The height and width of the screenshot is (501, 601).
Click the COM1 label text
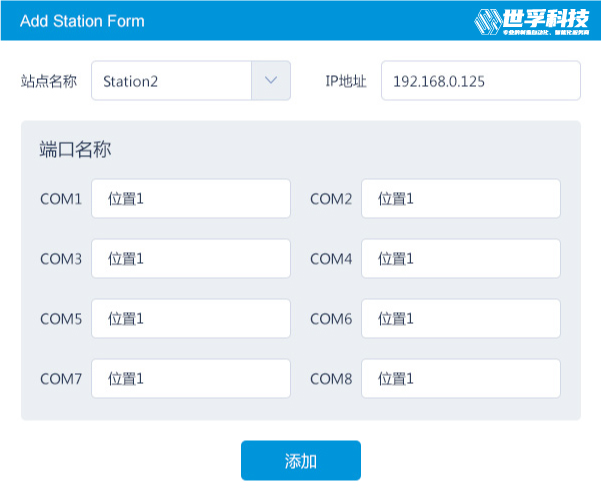(x=61, y=199)
